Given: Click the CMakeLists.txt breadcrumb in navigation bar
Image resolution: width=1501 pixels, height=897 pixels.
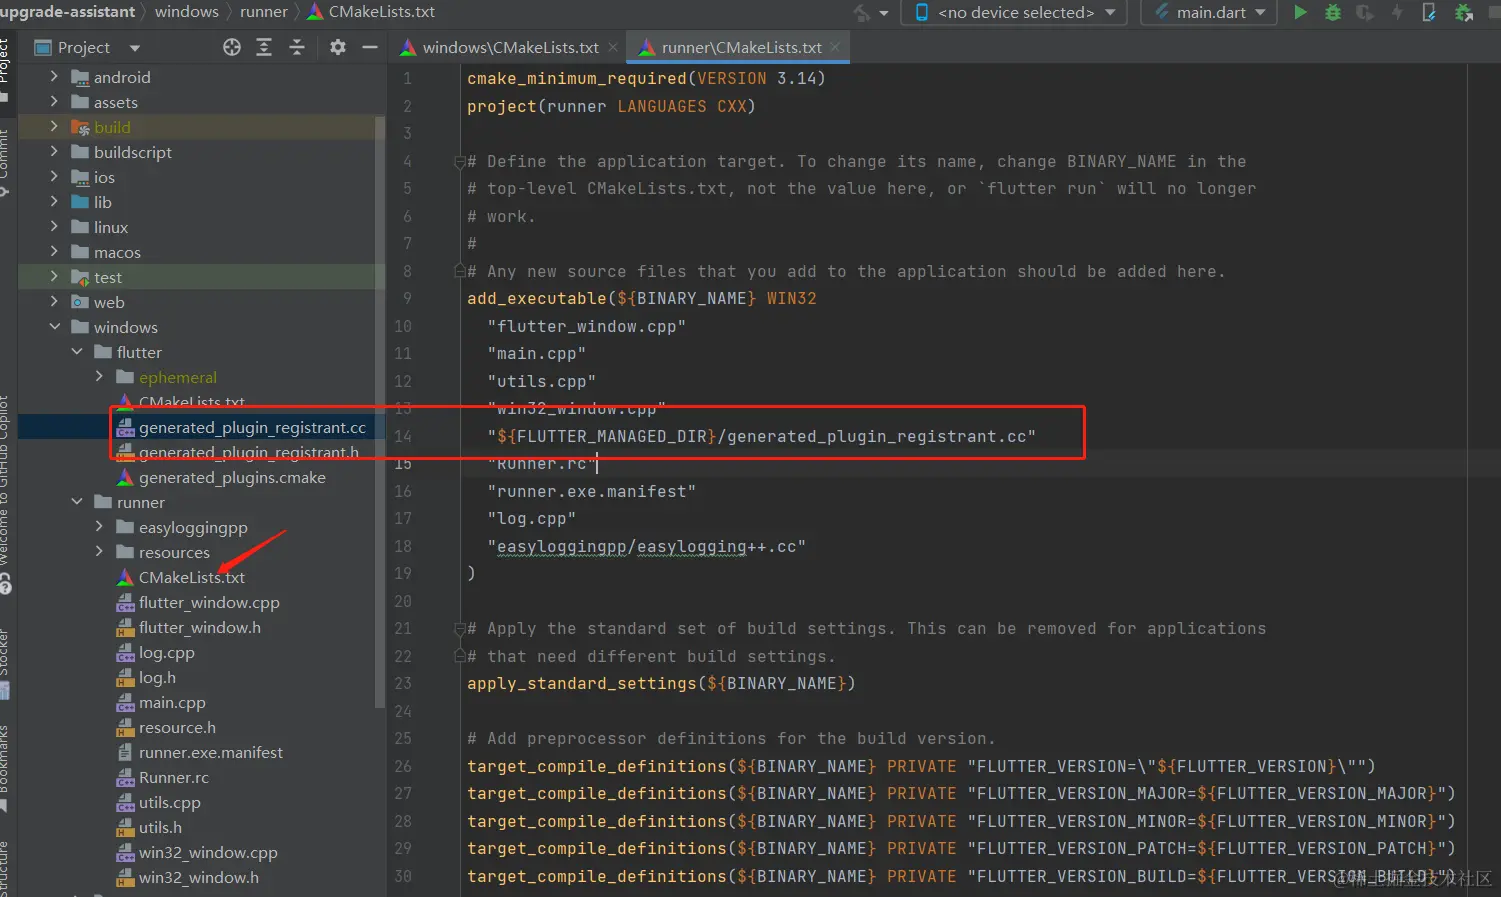Looking at the screenshot, I should (x=371, y=12).
